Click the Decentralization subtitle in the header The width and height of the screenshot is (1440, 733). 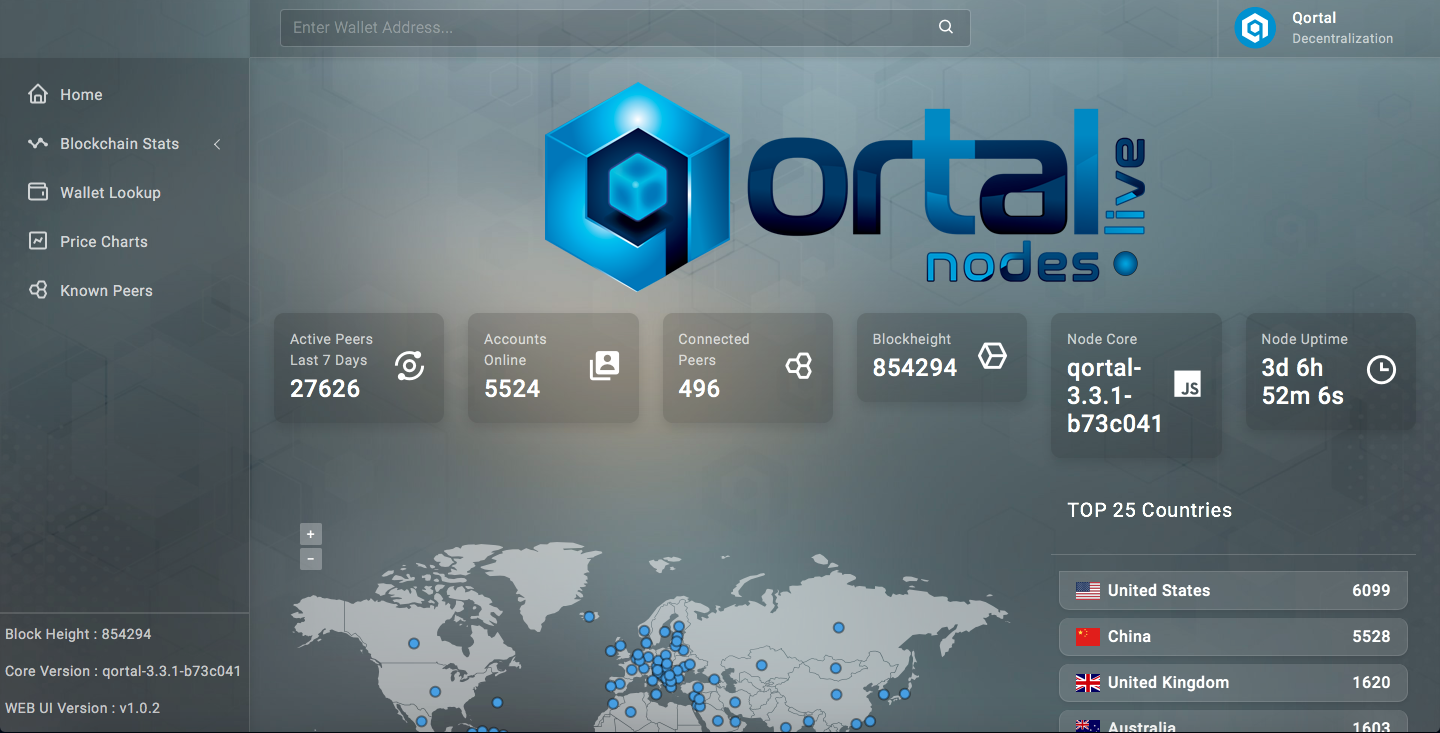(x=1342, y=39)
